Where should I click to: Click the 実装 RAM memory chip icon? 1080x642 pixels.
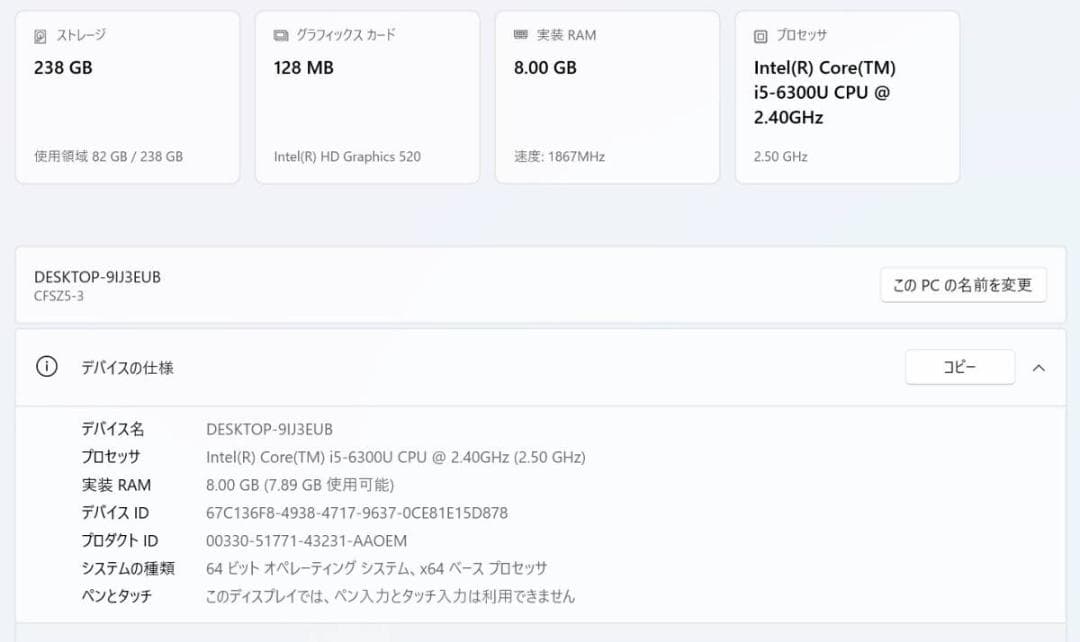tap(519, 34)
